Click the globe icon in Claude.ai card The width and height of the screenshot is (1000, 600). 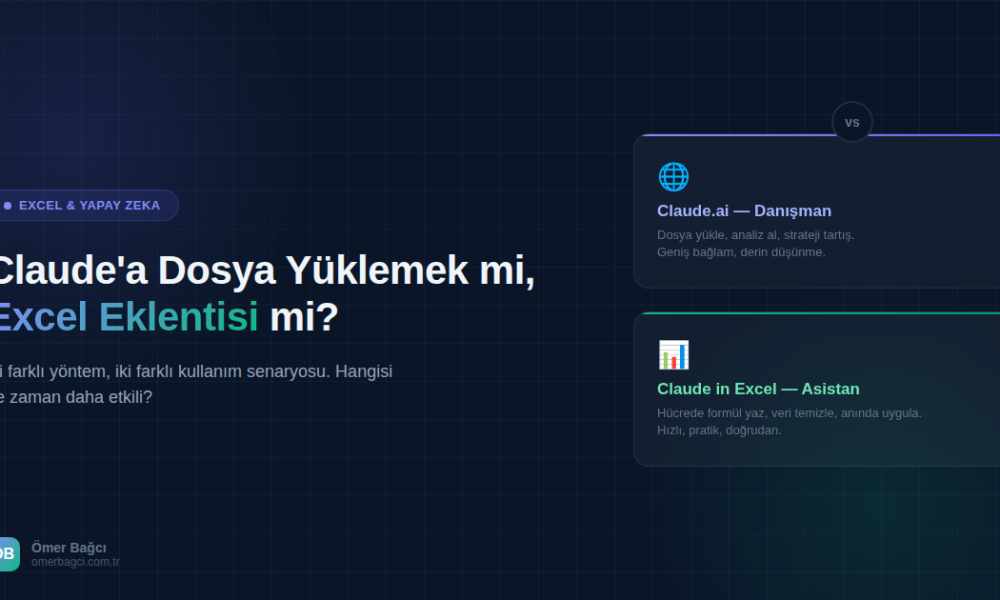coord(673,177)
